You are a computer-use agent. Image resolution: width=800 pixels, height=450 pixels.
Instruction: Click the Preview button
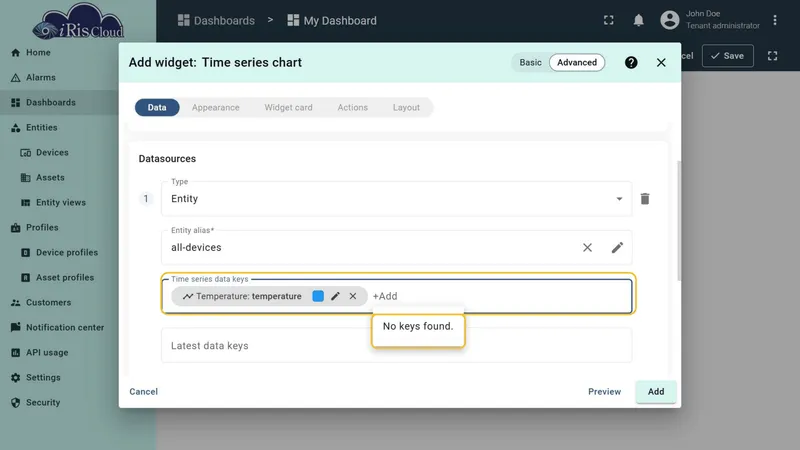pyautogui.click(x=605, y=391)
